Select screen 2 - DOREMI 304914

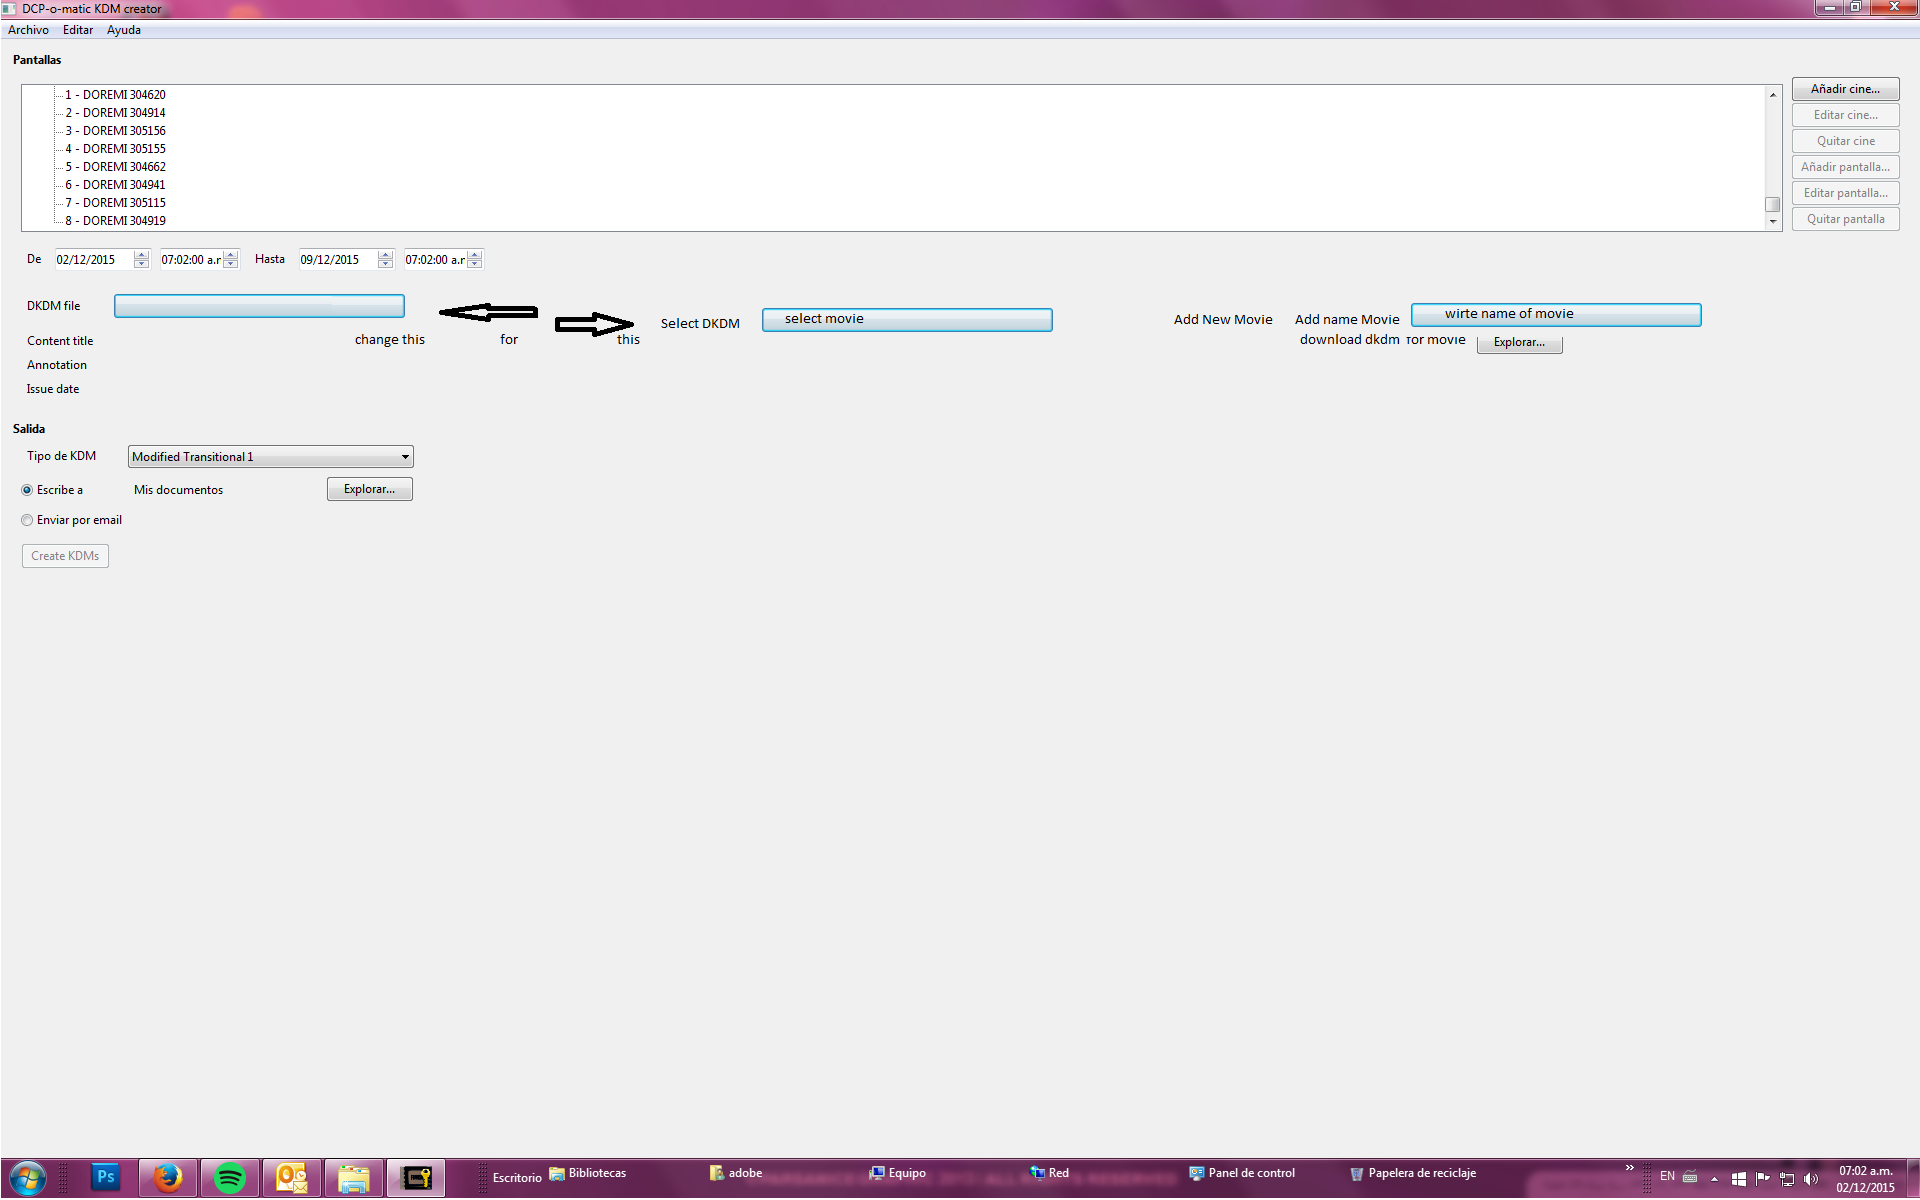click(x=116, y=114)
